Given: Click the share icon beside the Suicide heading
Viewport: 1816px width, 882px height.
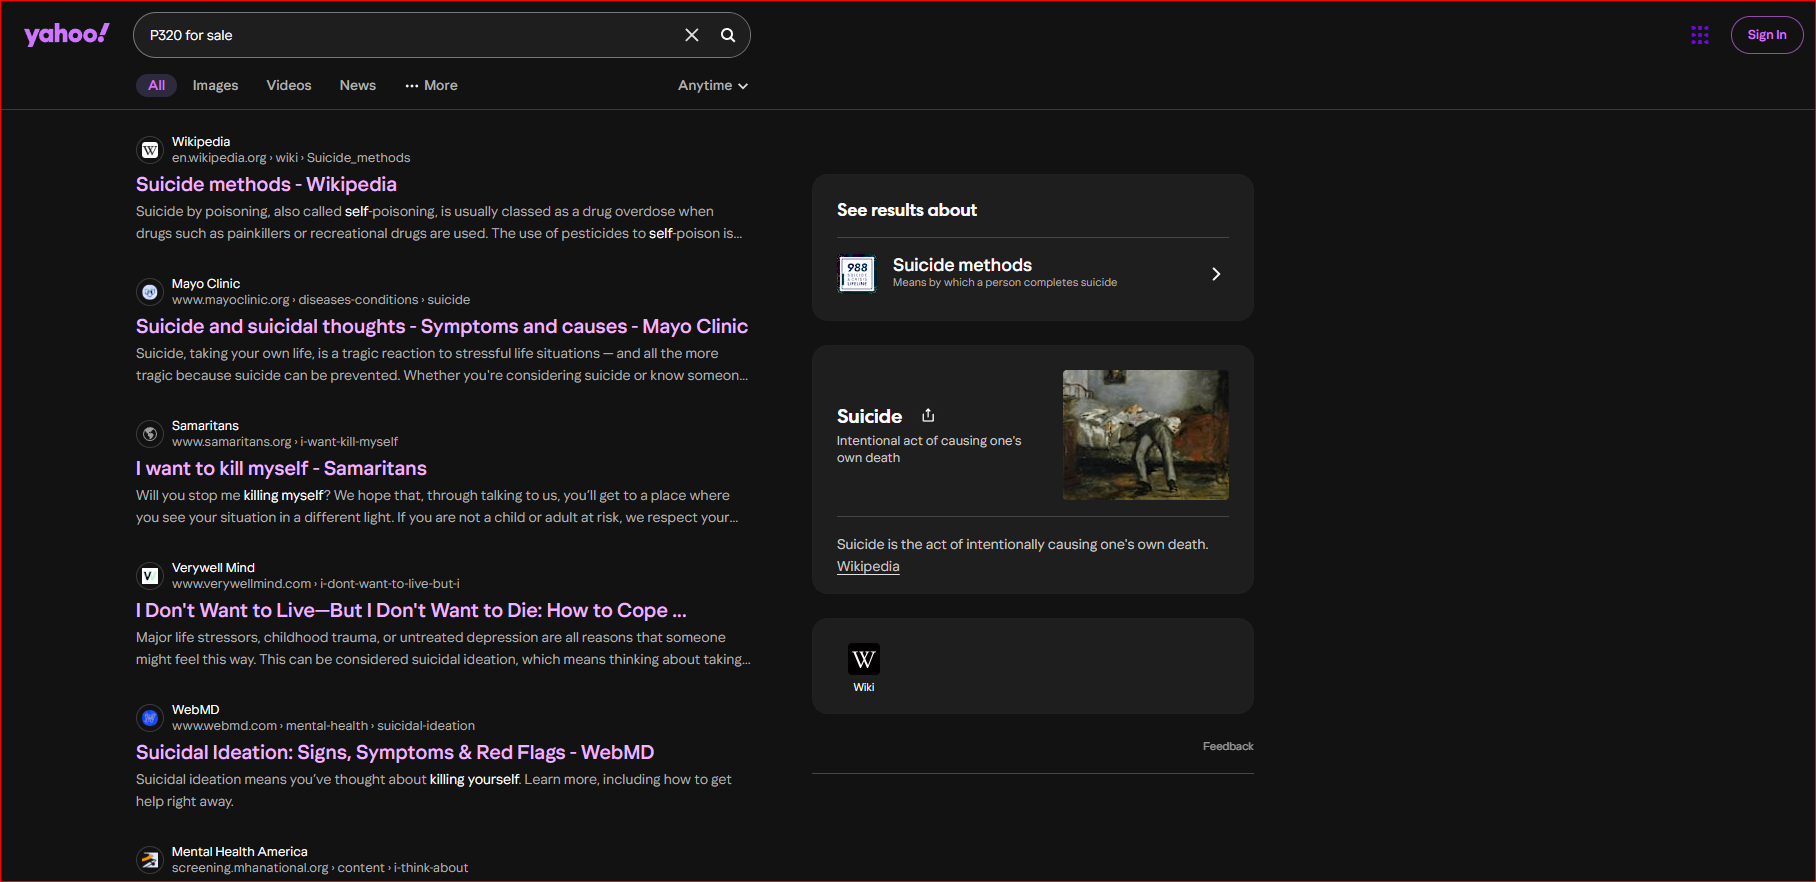Looking at the screenshot, I should click(x=928, y=415).
